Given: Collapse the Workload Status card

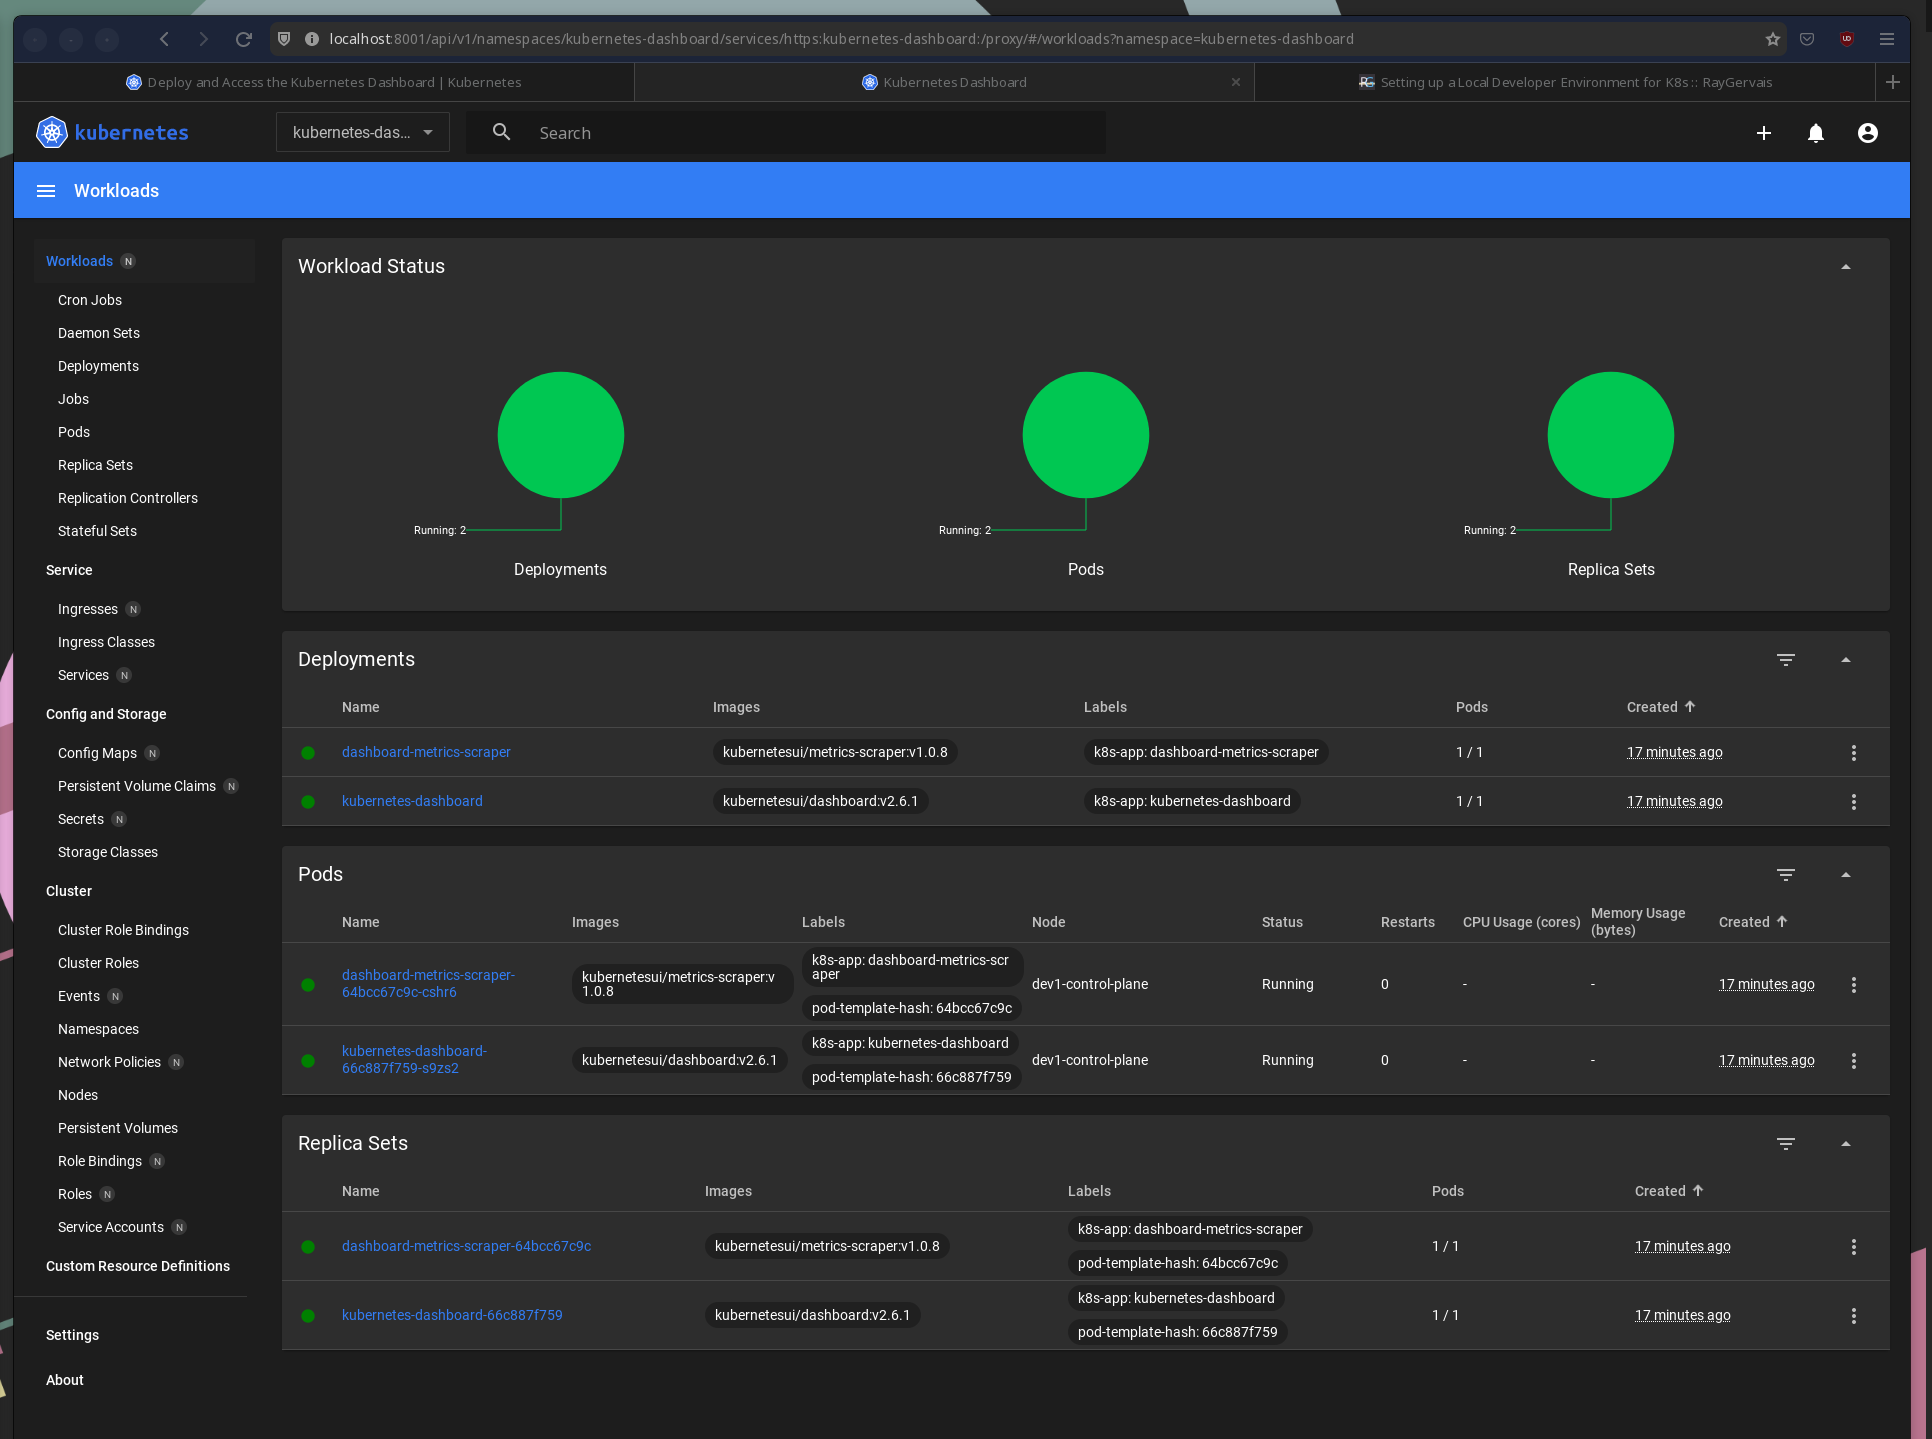Looking at the screenshot, I should click(1846, 267).
